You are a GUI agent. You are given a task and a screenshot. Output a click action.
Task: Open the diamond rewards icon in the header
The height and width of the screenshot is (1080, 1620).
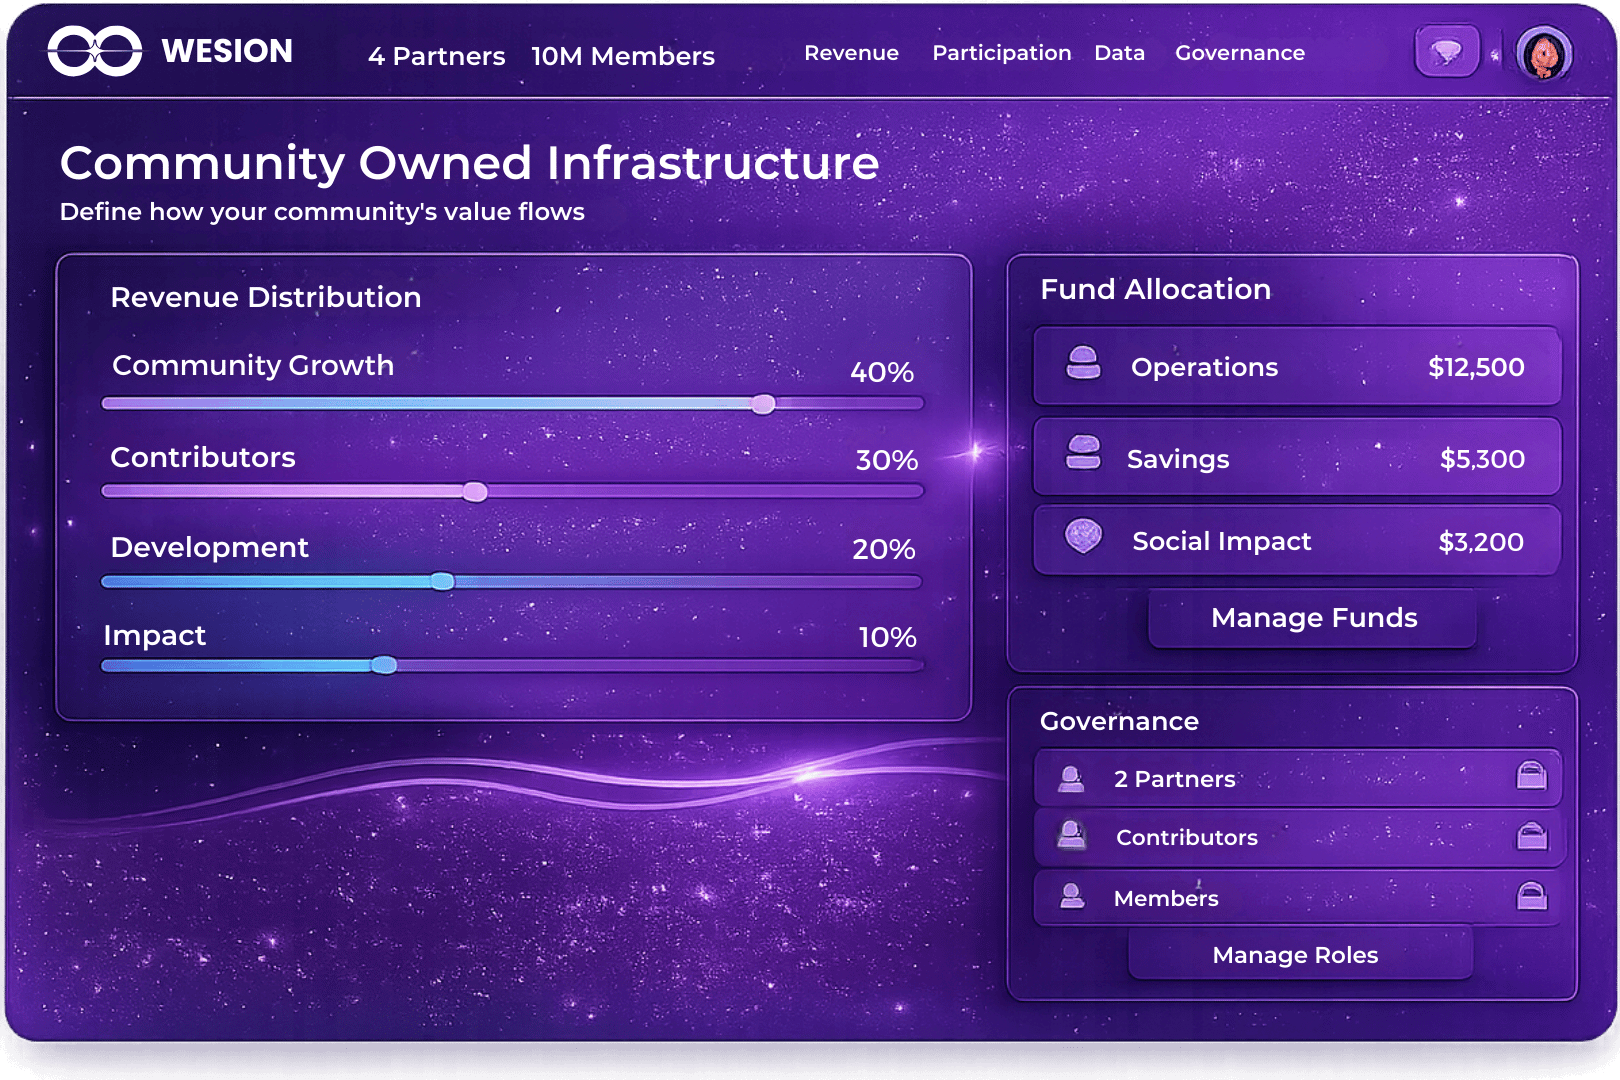(1447, 49)
